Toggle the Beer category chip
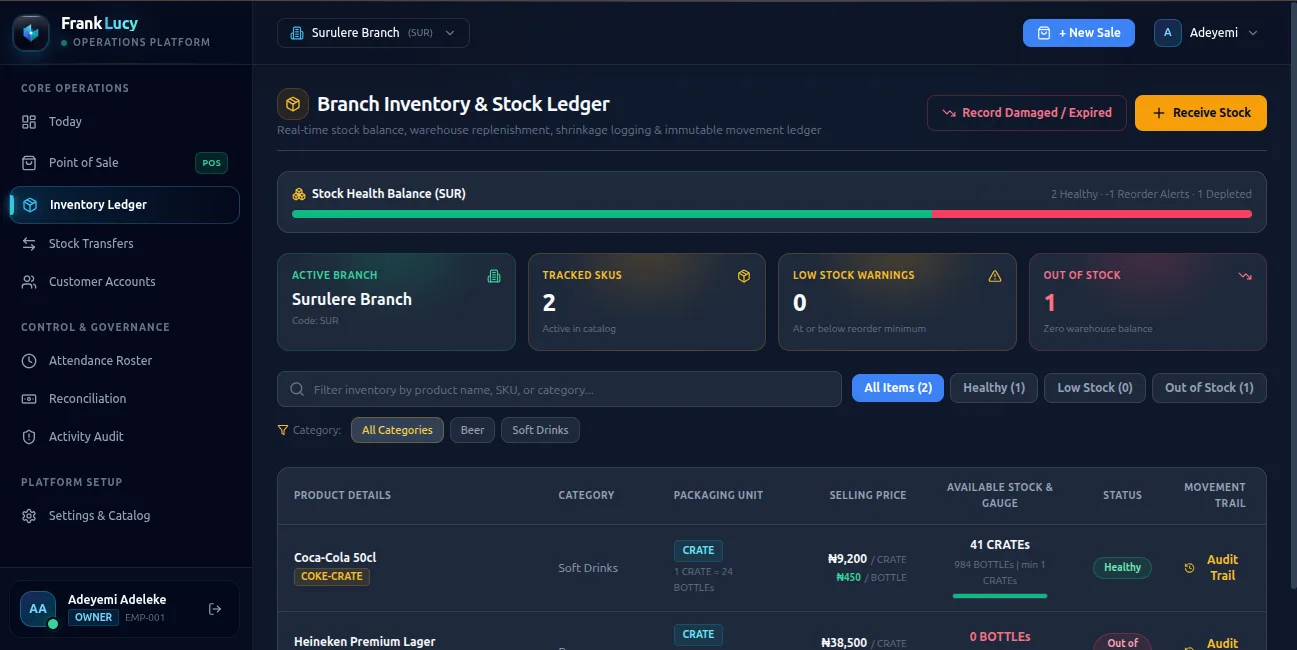 point(472,430)
